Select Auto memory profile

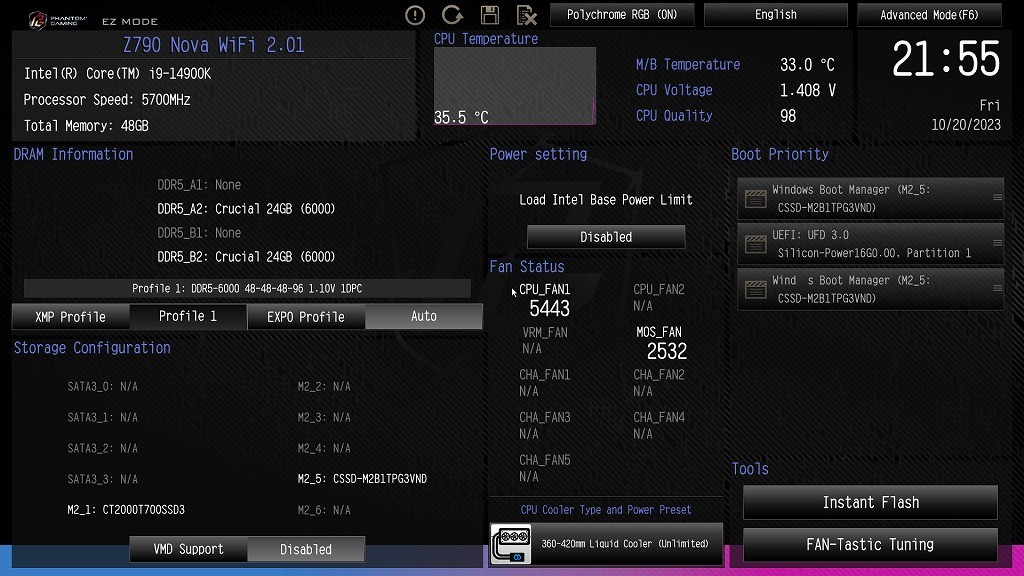click(424, 317)
